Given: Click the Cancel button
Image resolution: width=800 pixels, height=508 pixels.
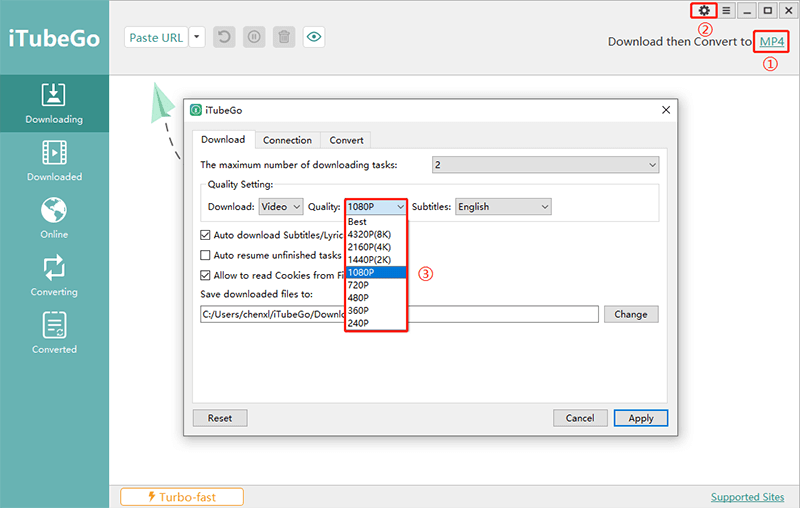Looking at the screenshot, I should (x=580, y=418).
